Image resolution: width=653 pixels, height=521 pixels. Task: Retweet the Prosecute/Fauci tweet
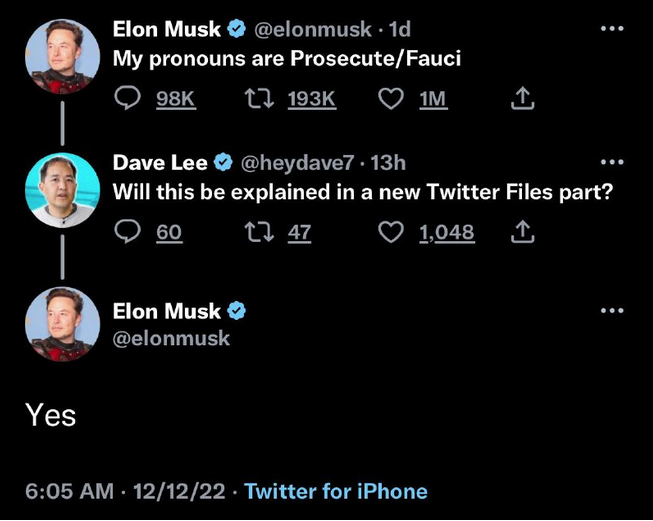point(259,99)
